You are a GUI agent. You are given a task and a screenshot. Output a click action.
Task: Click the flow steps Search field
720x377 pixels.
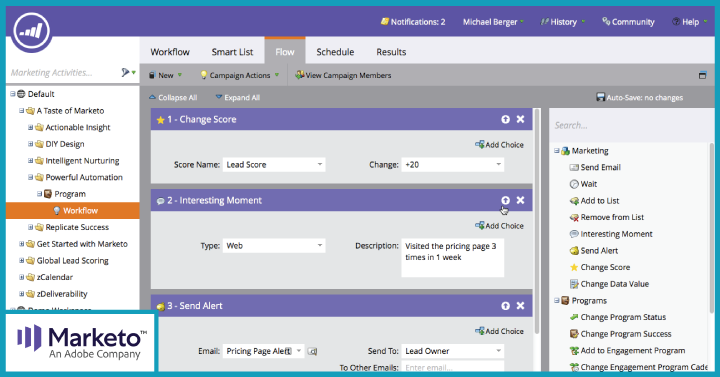click(x=629, y=125)
